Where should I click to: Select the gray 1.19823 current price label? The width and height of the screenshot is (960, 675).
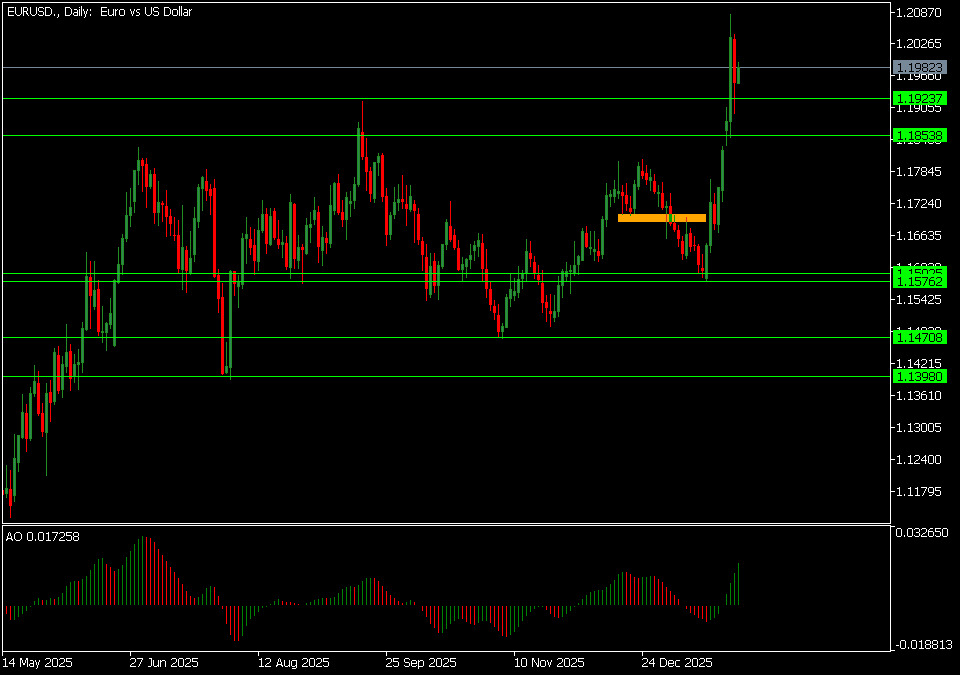[919, 67]
